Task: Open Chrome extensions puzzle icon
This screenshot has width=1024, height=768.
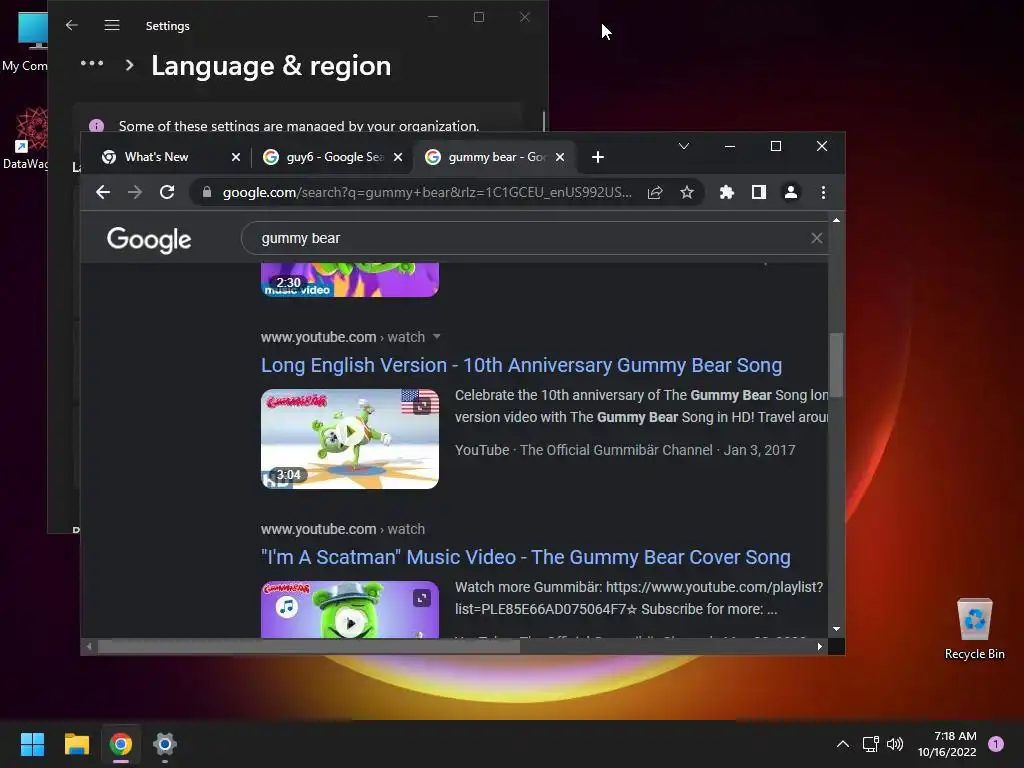Action: pos(727,192)
